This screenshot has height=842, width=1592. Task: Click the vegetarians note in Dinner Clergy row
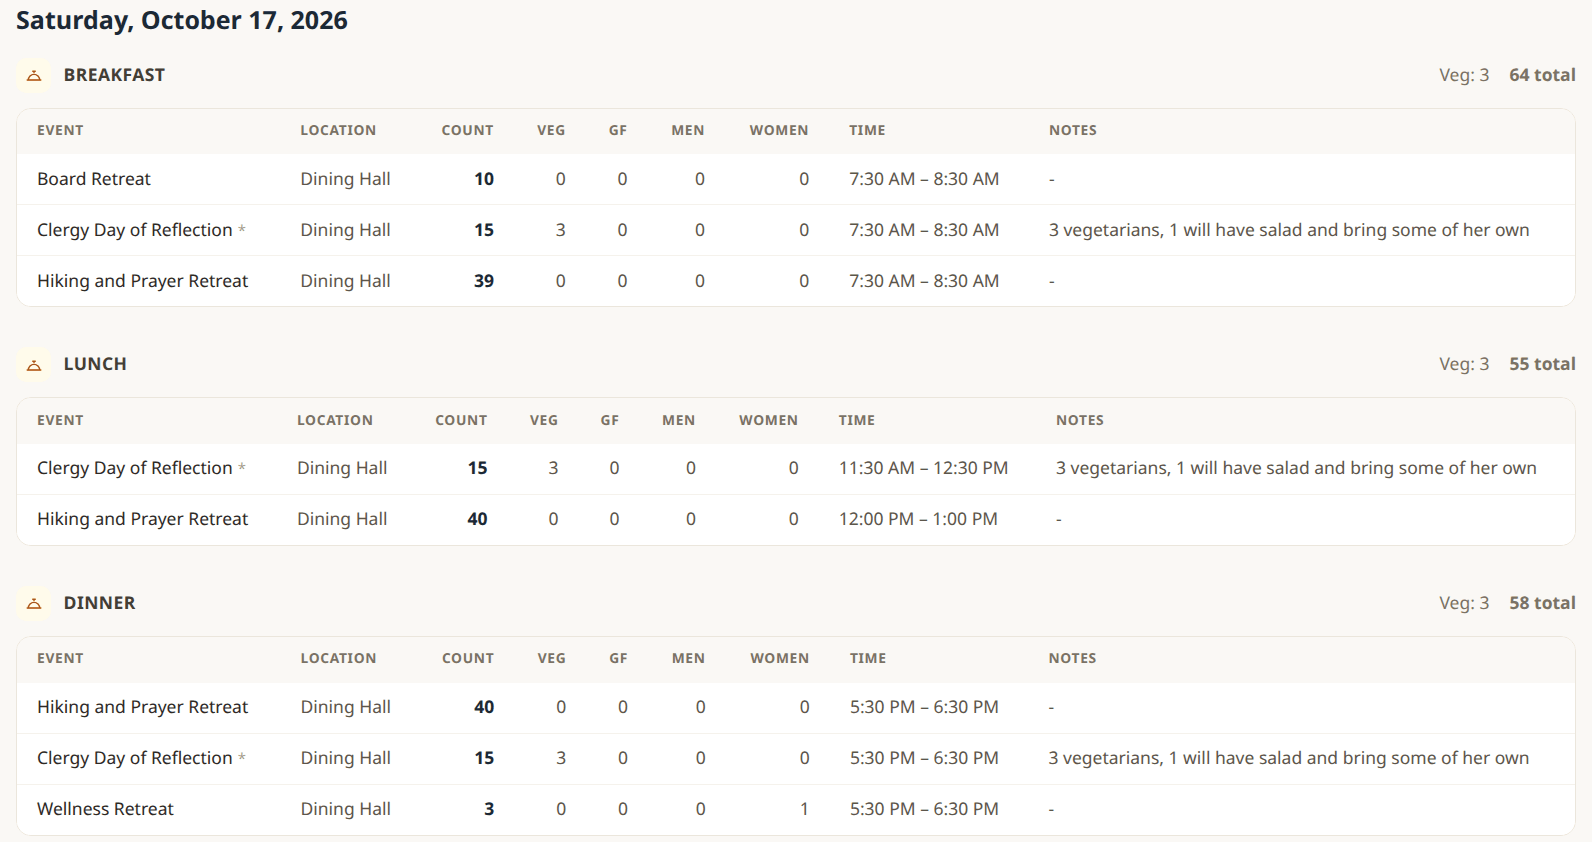1288,758
